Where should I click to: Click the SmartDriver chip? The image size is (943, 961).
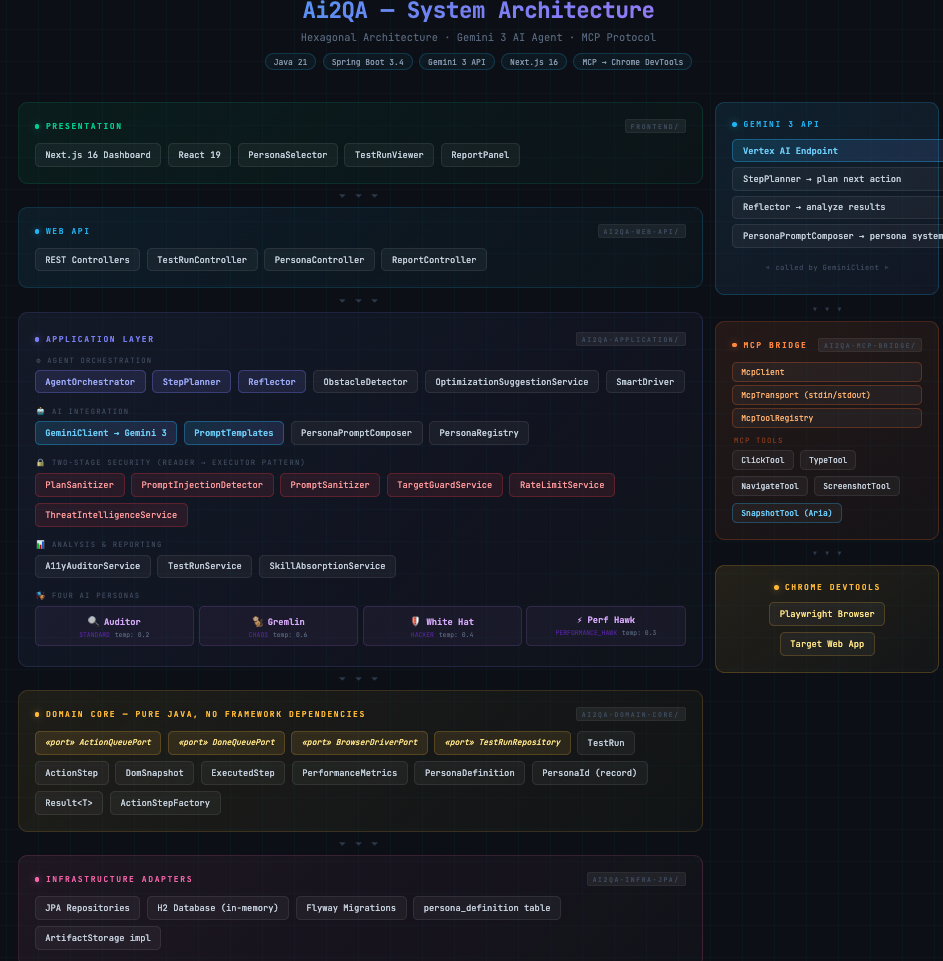click(645, 382)
